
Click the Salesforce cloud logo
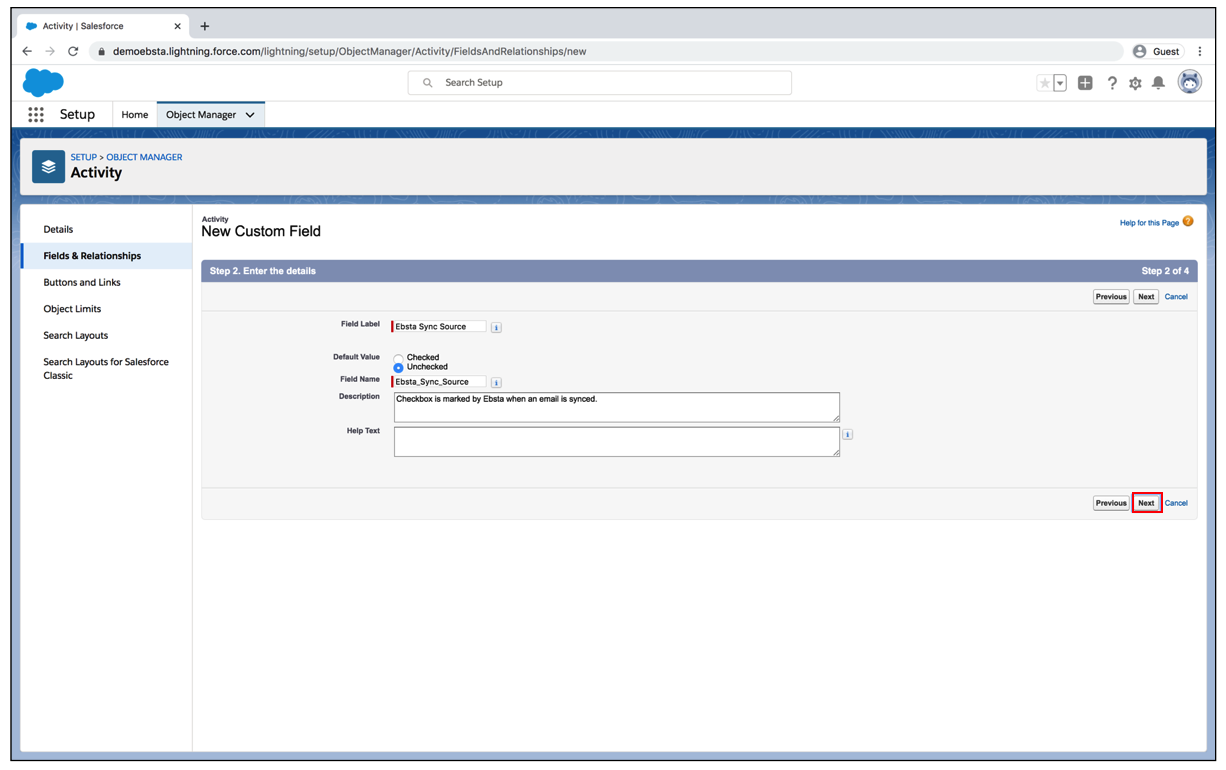[43, 83]
